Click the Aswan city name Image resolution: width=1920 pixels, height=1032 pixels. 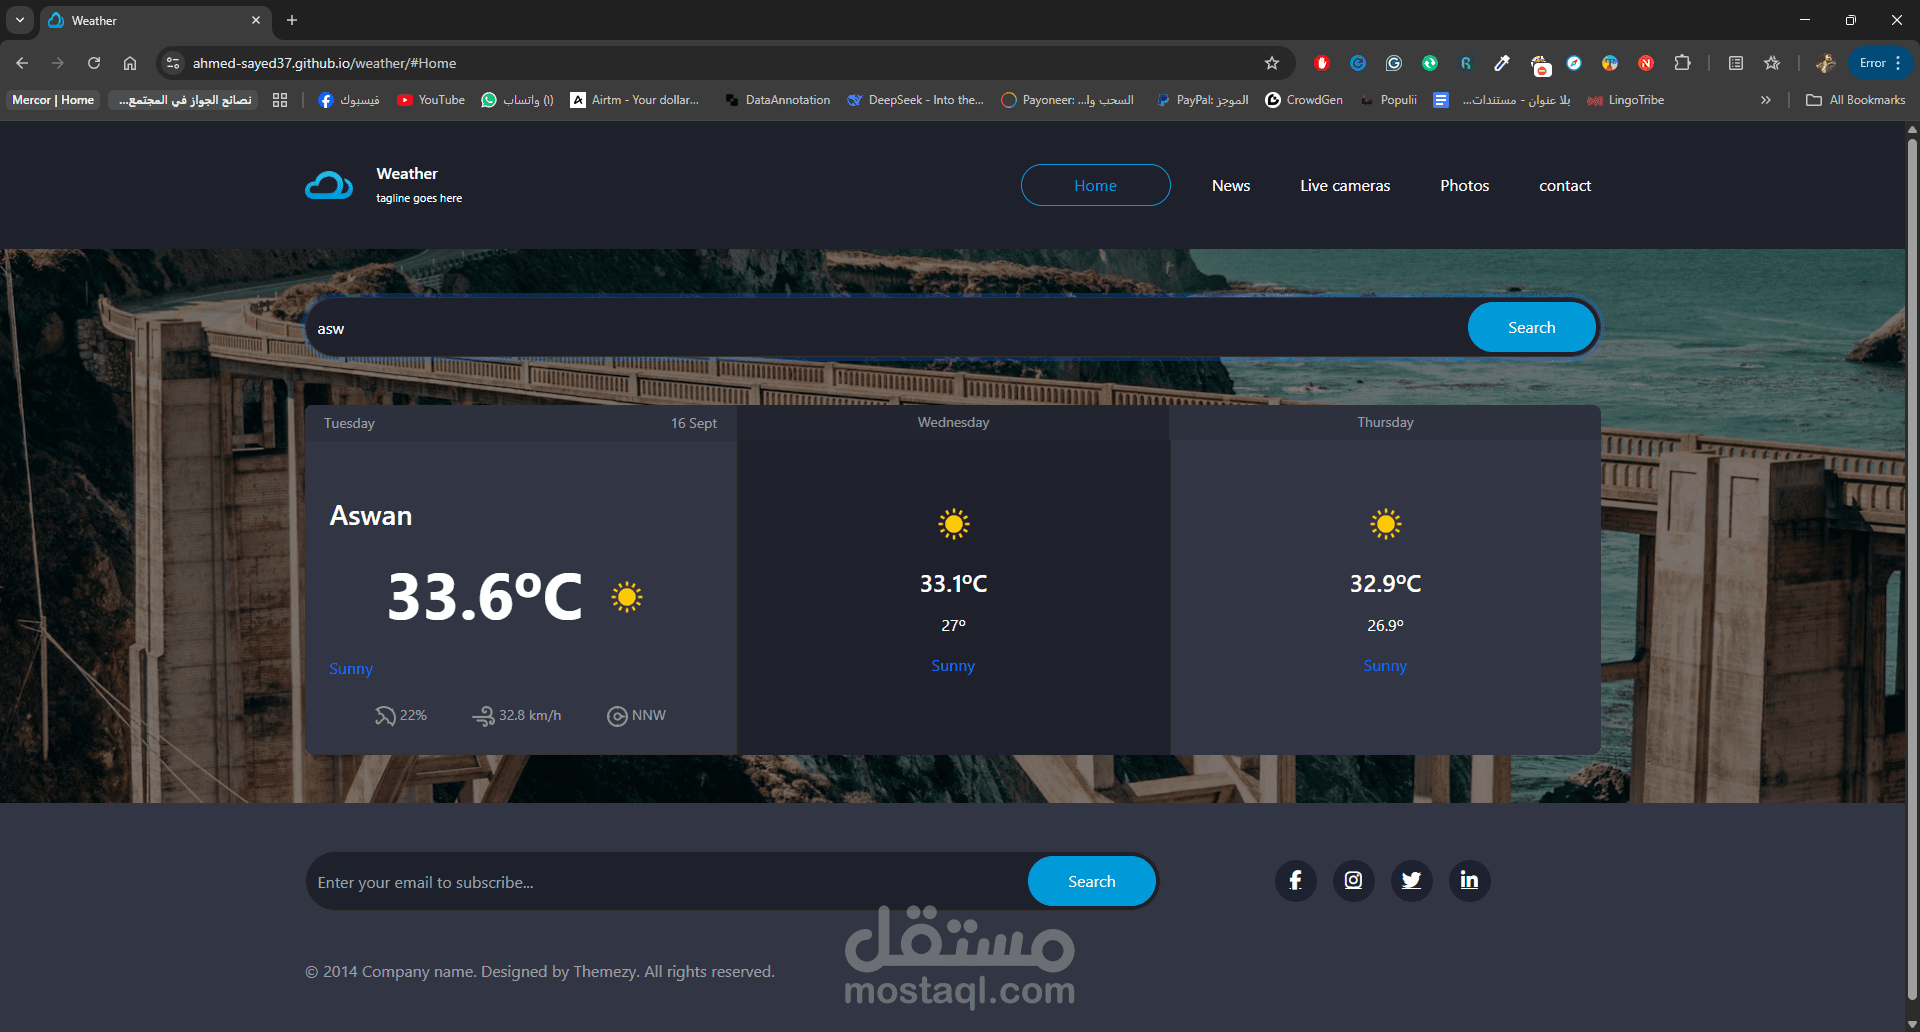(371, 516)
